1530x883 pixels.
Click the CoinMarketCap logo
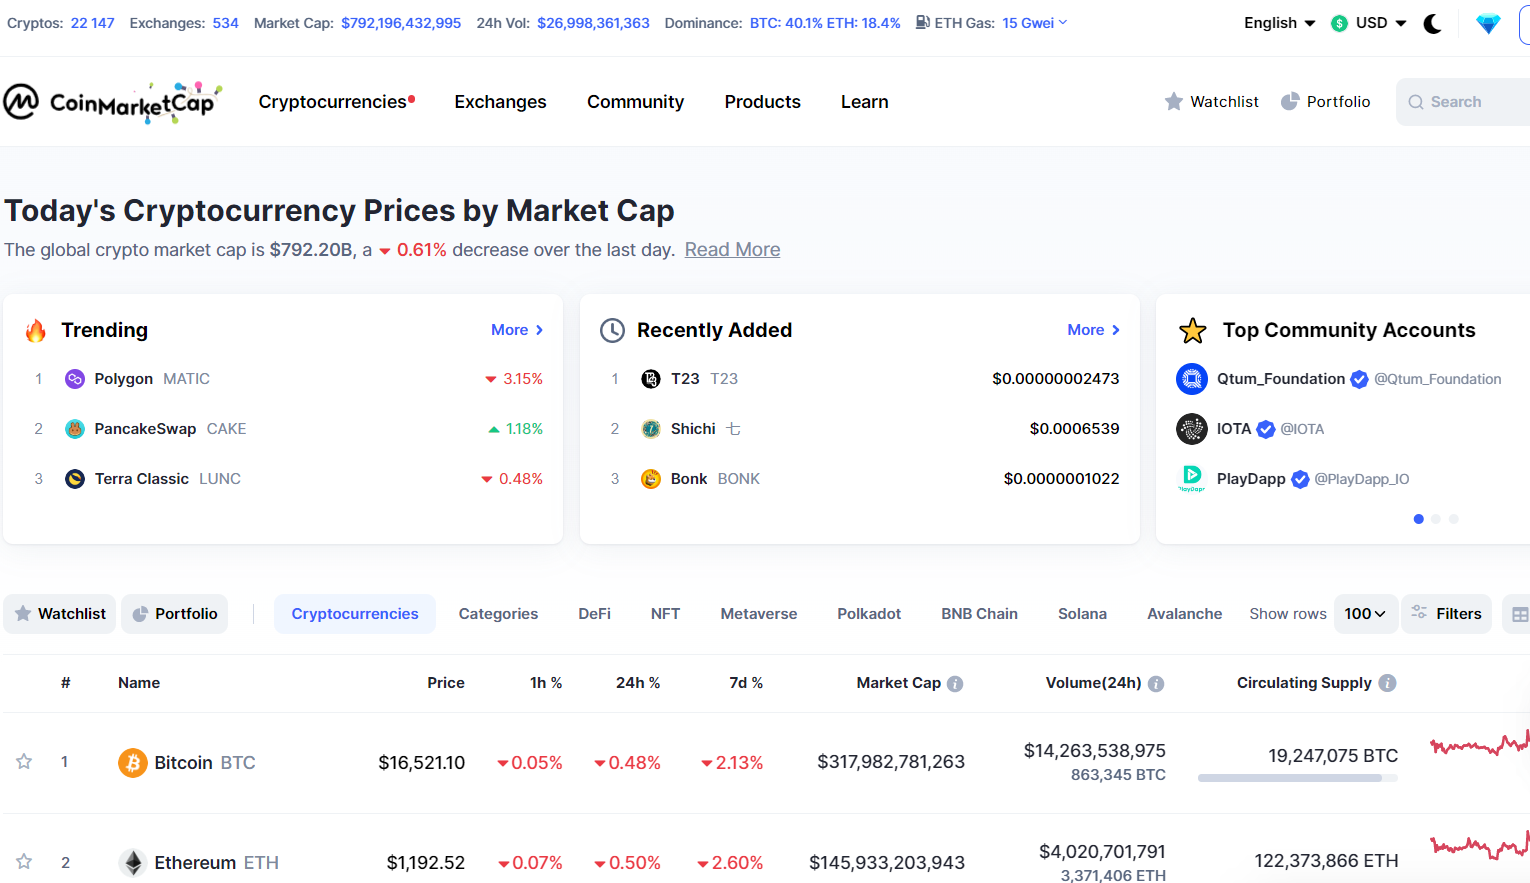pos(112,102)
